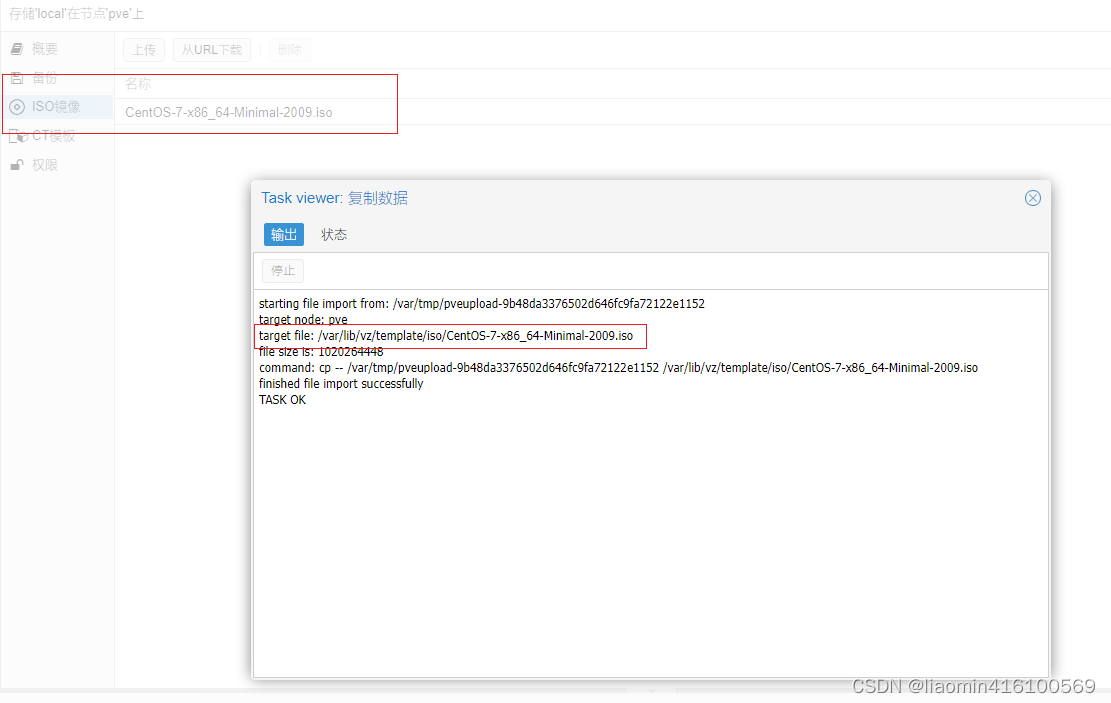Click the 'command: cp --' log line
1111x703 pixels.
(x=618, y=368)
